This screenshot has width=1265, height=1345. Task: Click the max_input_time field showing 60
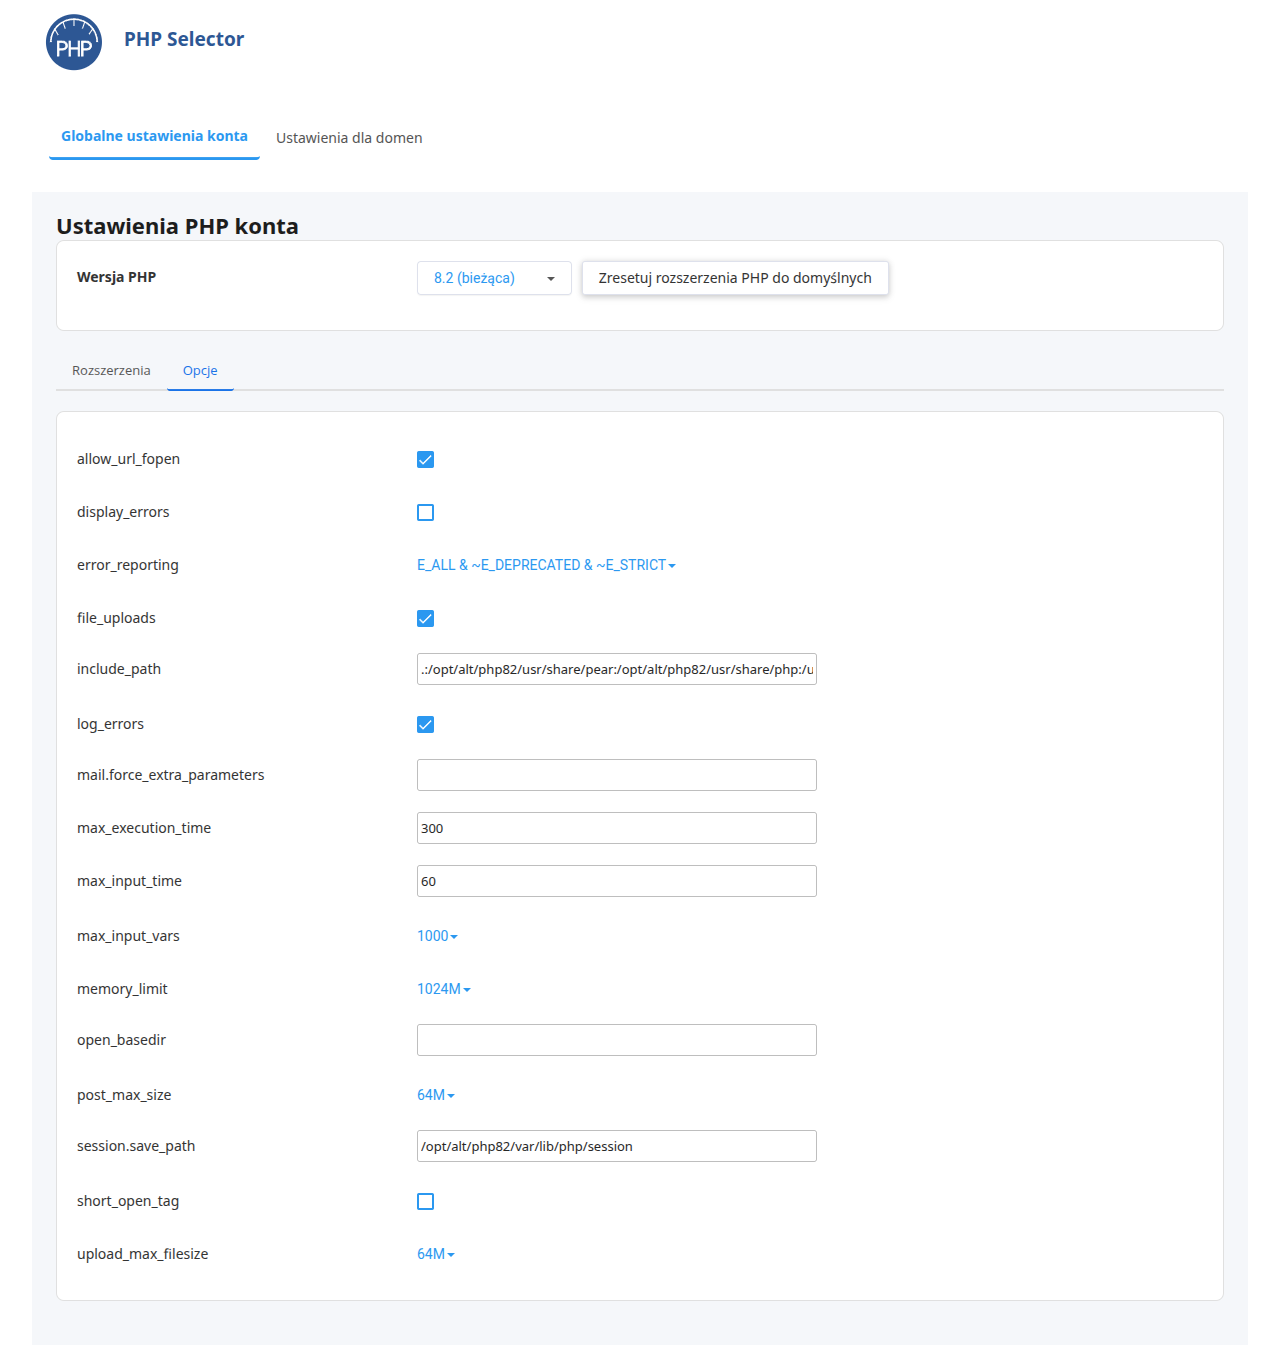[617, 881]
